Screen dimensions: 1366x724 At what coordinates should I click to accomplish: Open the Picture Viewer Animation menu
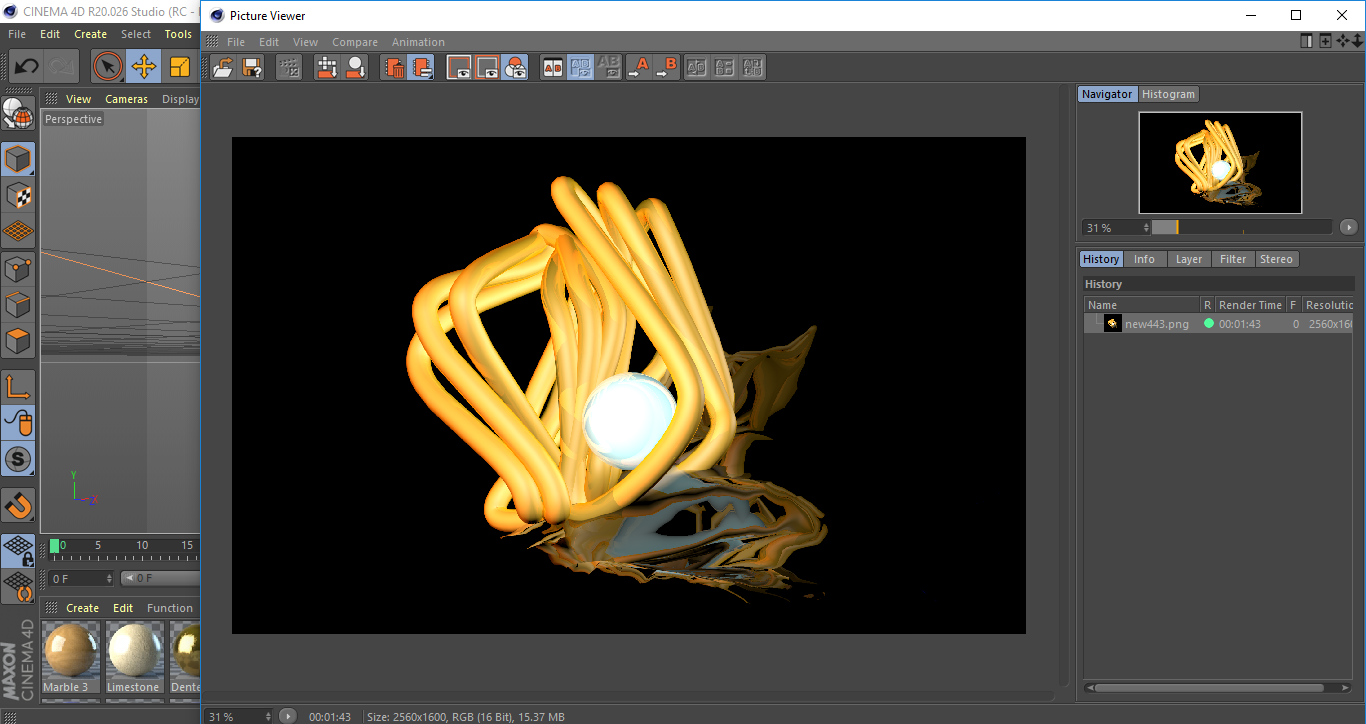click(x=418, y=42)
